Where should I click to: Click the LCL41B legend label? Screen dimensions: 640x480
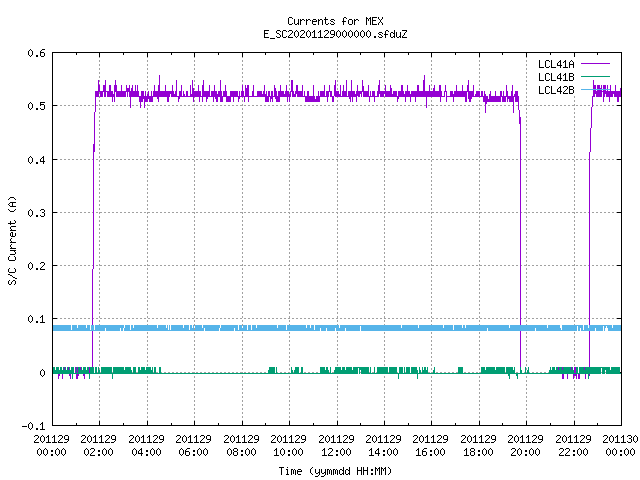556,77
